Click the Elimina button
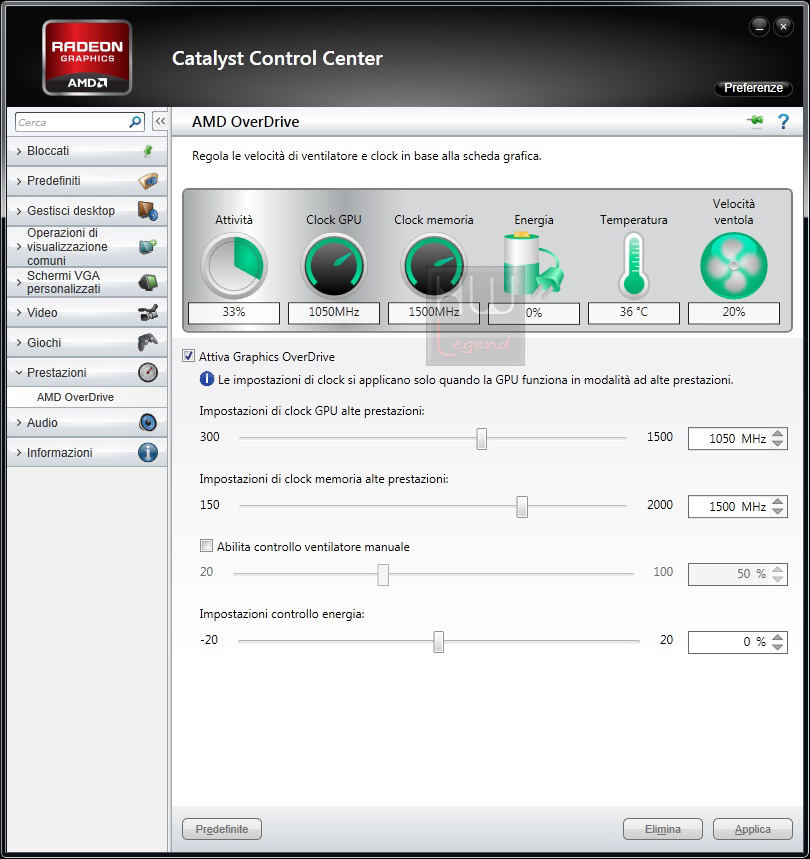 (663, 829)
